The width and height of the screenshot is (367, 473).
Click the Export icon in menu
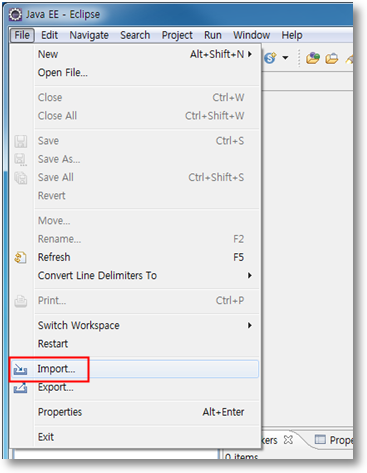[x=21, y=388]
